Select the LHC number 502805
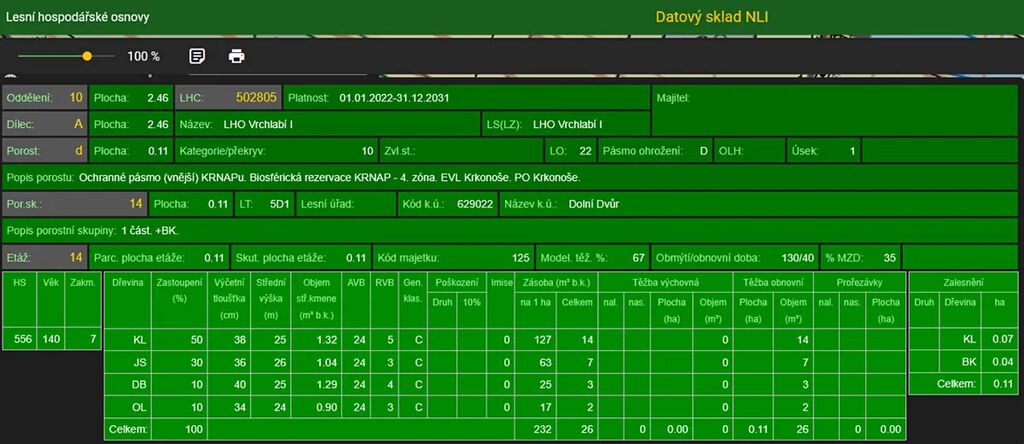This screenshot has width=1024, height=444. pos(256,98)
